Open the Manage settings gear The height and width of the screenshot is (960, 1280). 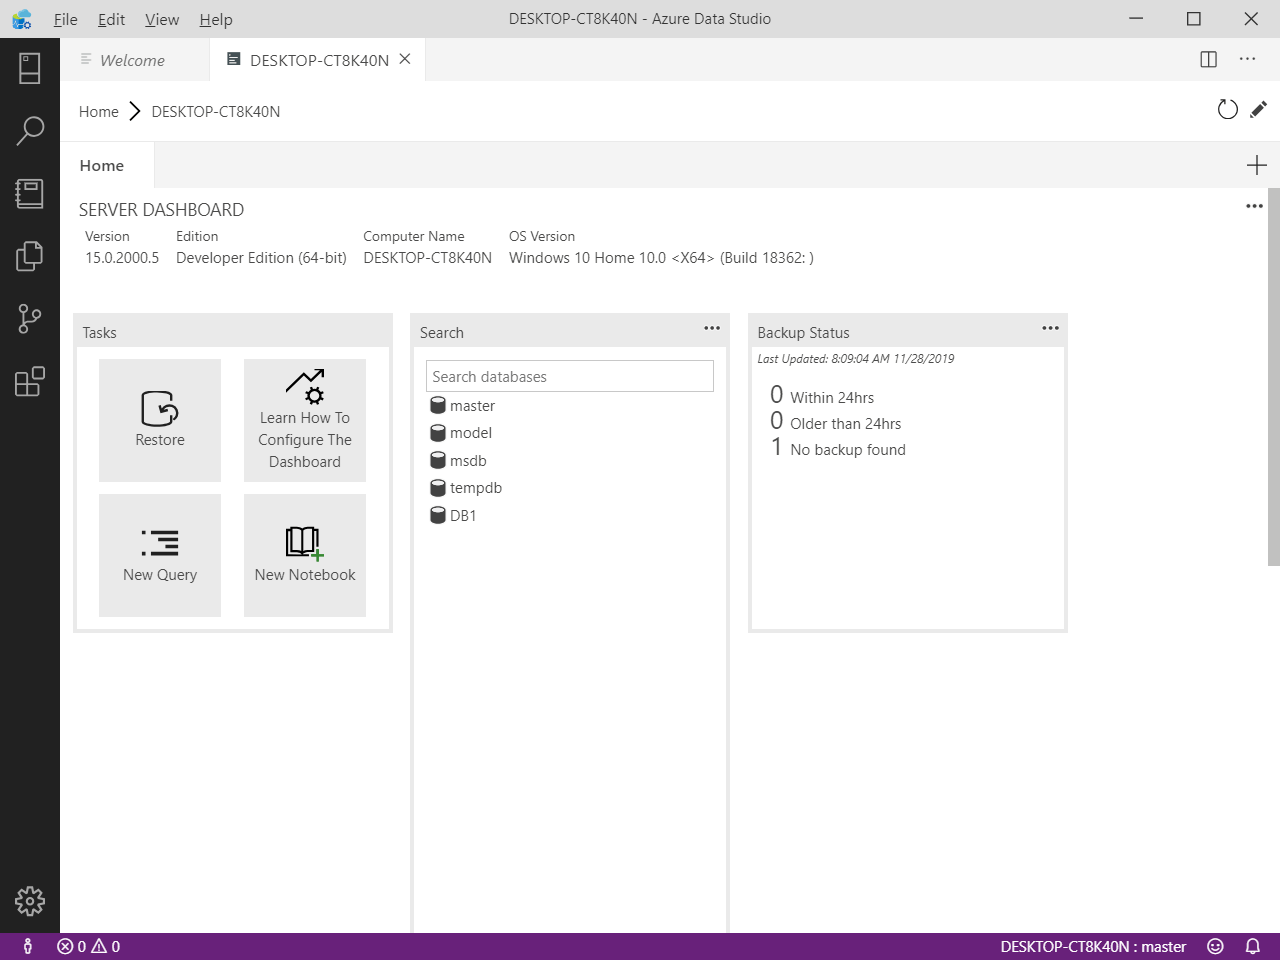[30, 901]
